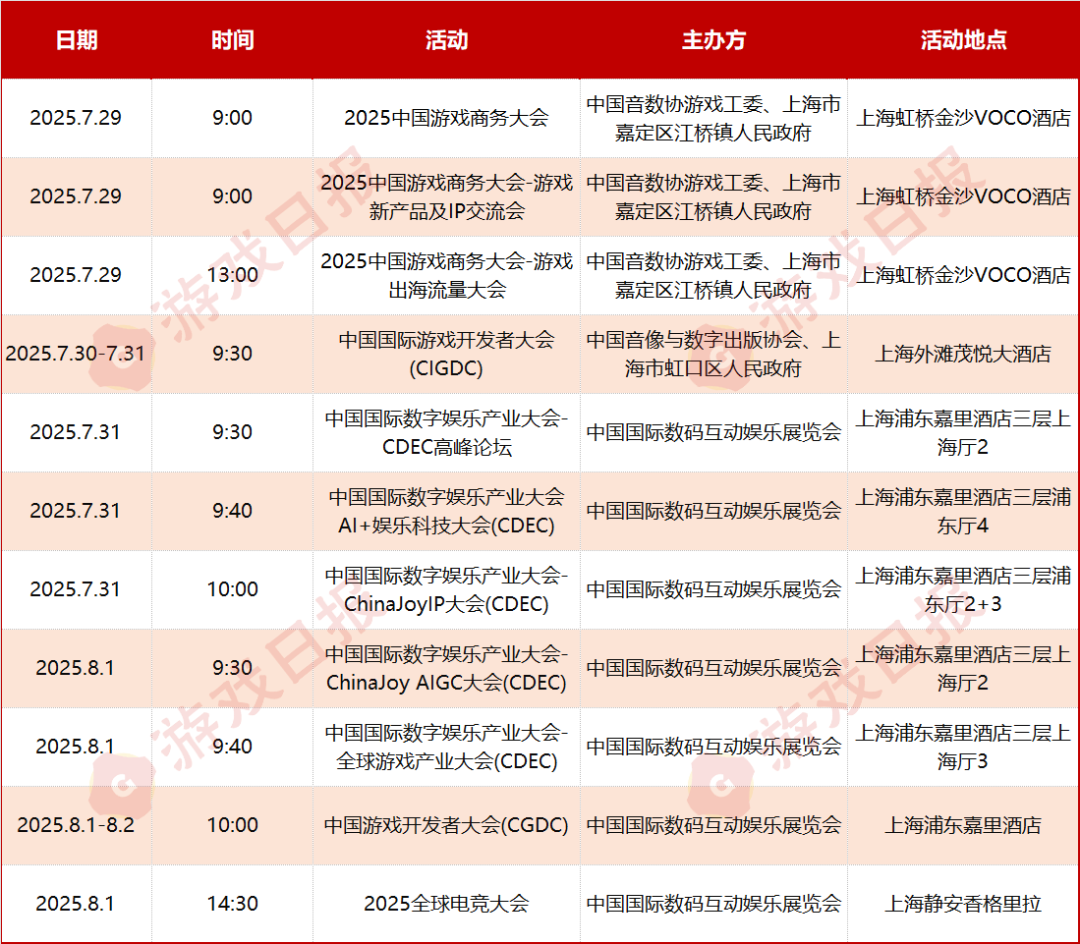This screenshot has width=1080, height=944.
Task: Click the 活动地点 column header
Action: (x=963, y=40)
